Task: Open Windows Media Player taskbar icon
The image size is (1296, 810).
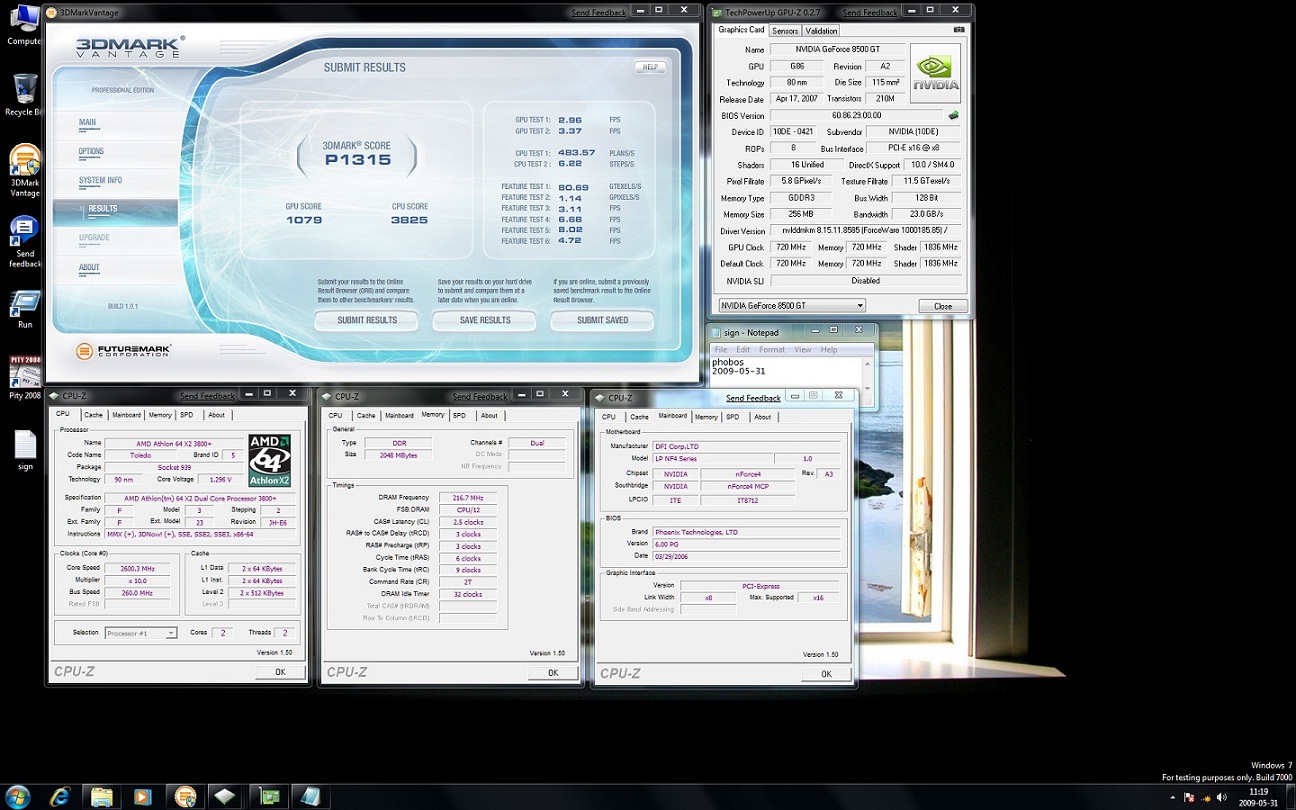Action: tap(142, 797)
